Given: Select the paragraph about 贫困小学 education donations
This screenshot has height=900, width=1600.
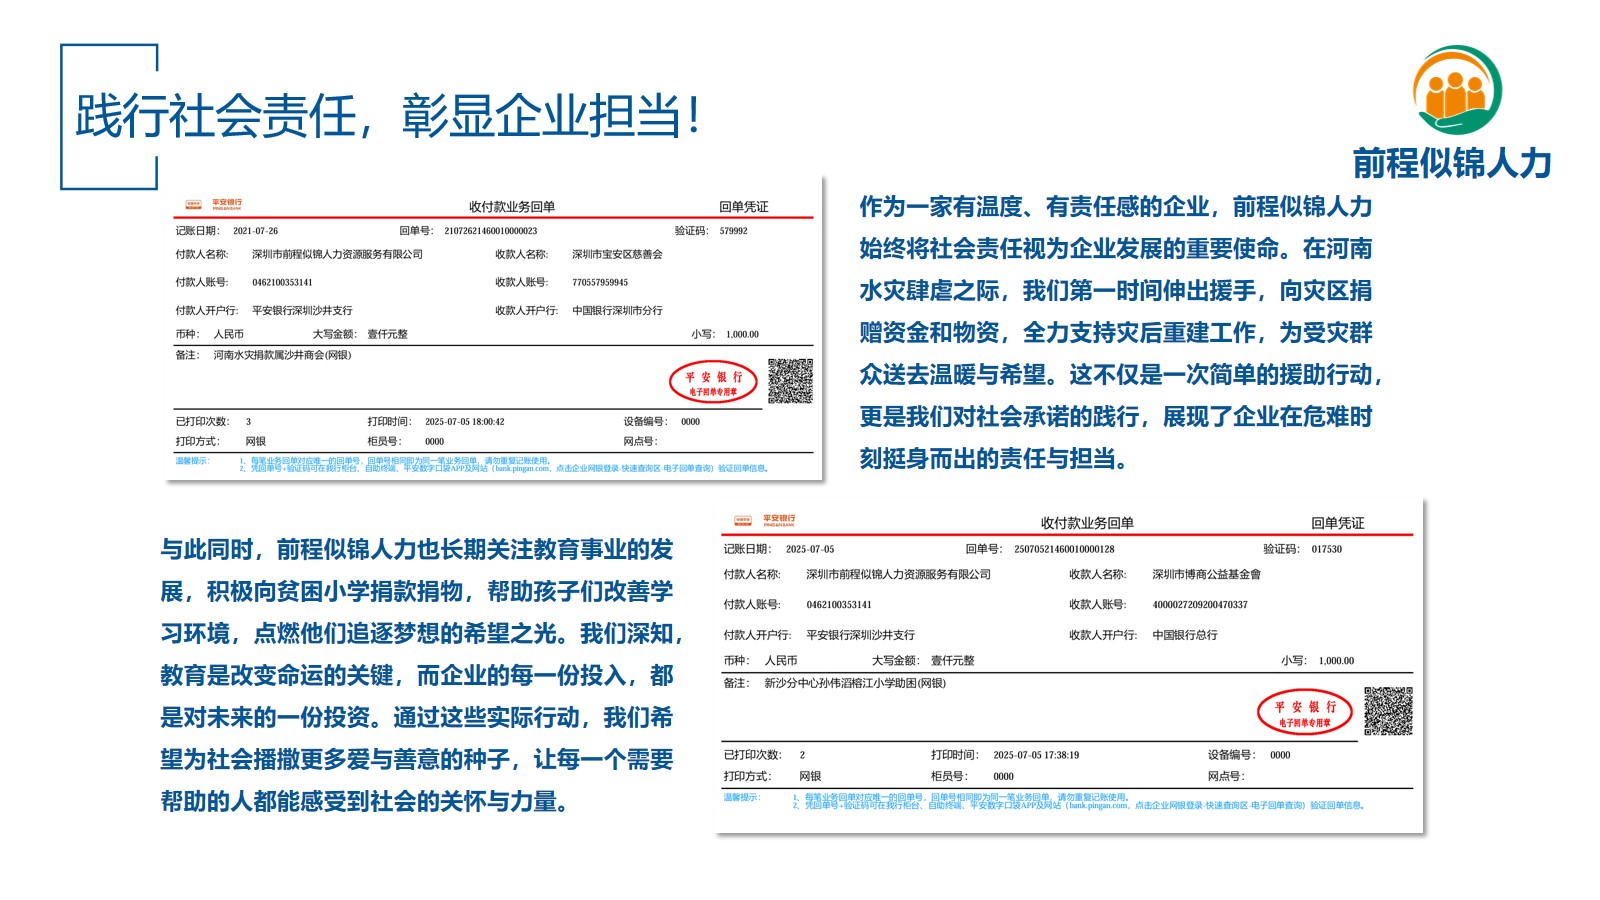Looking at the screenshot, I should point(420,675).
